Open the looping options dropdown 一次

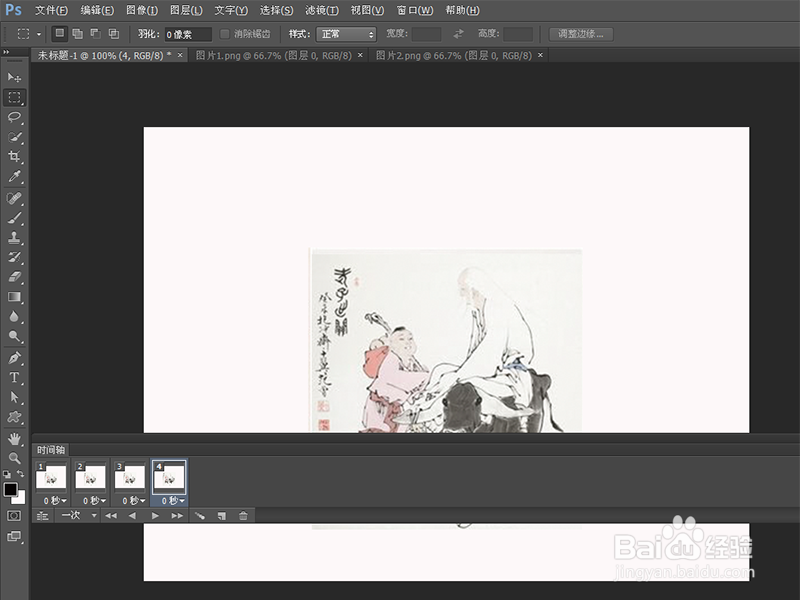(x=79, y=515)
